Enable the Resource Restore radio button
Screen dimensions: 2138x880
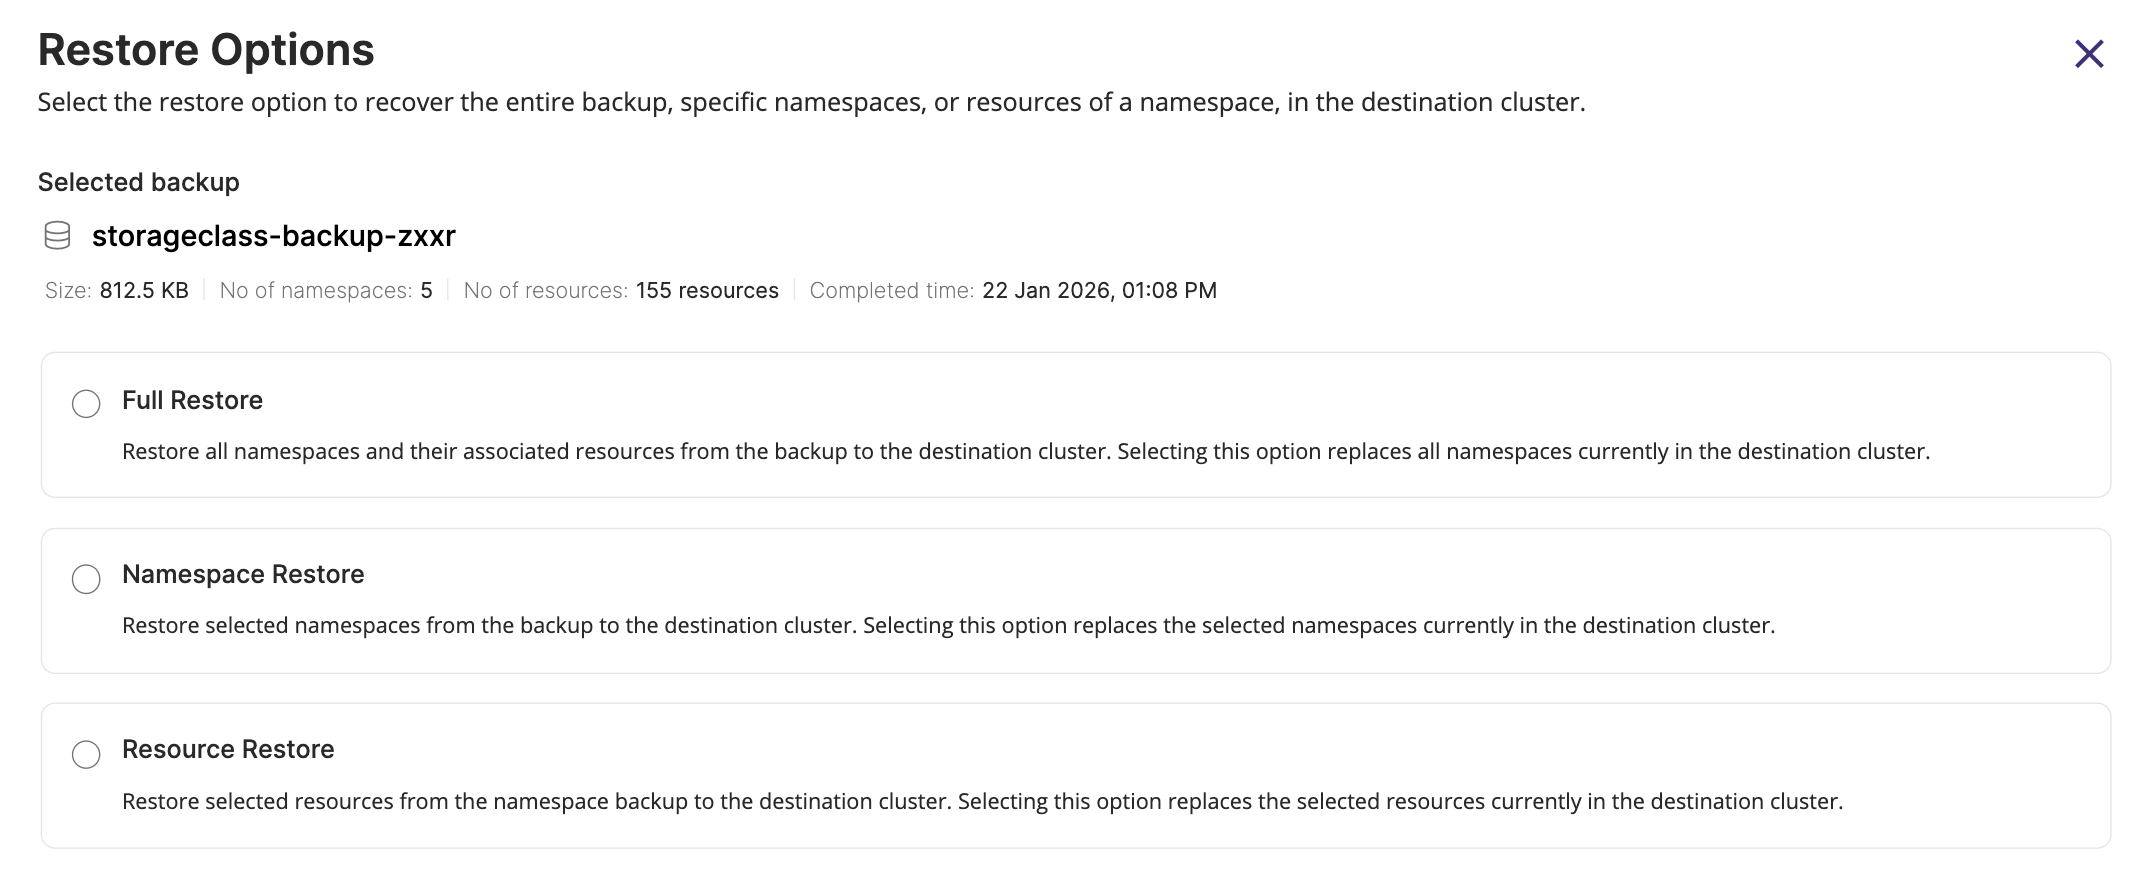[x=86, y=754]
